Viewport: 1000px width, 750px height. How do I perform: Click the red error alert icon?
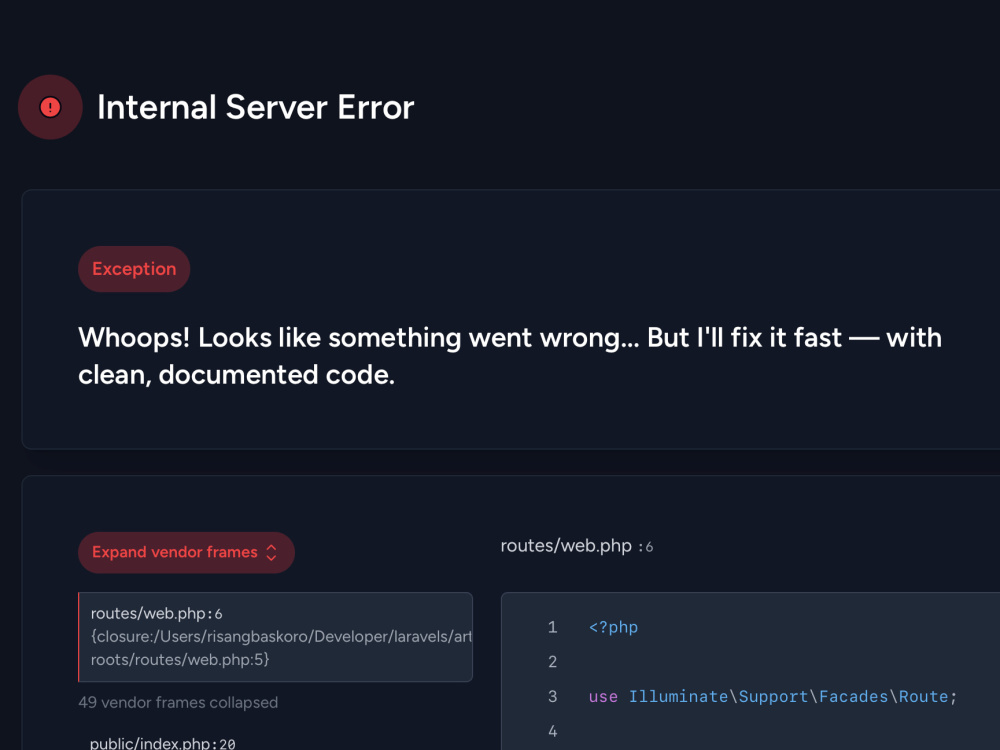point(50,107)
